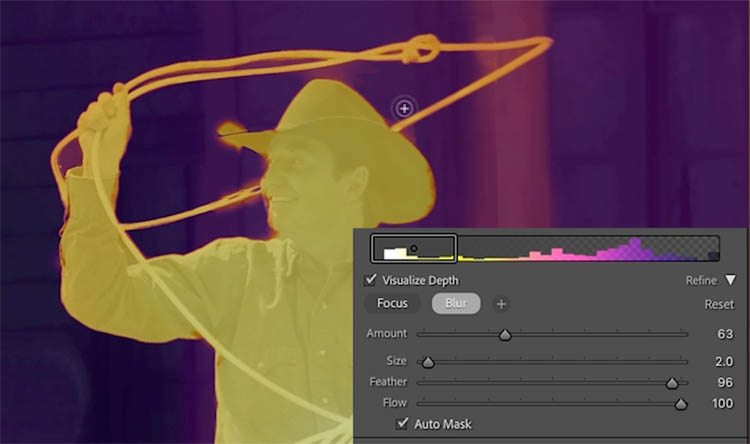Click the Amount value field showing 63

coord(726,334)
